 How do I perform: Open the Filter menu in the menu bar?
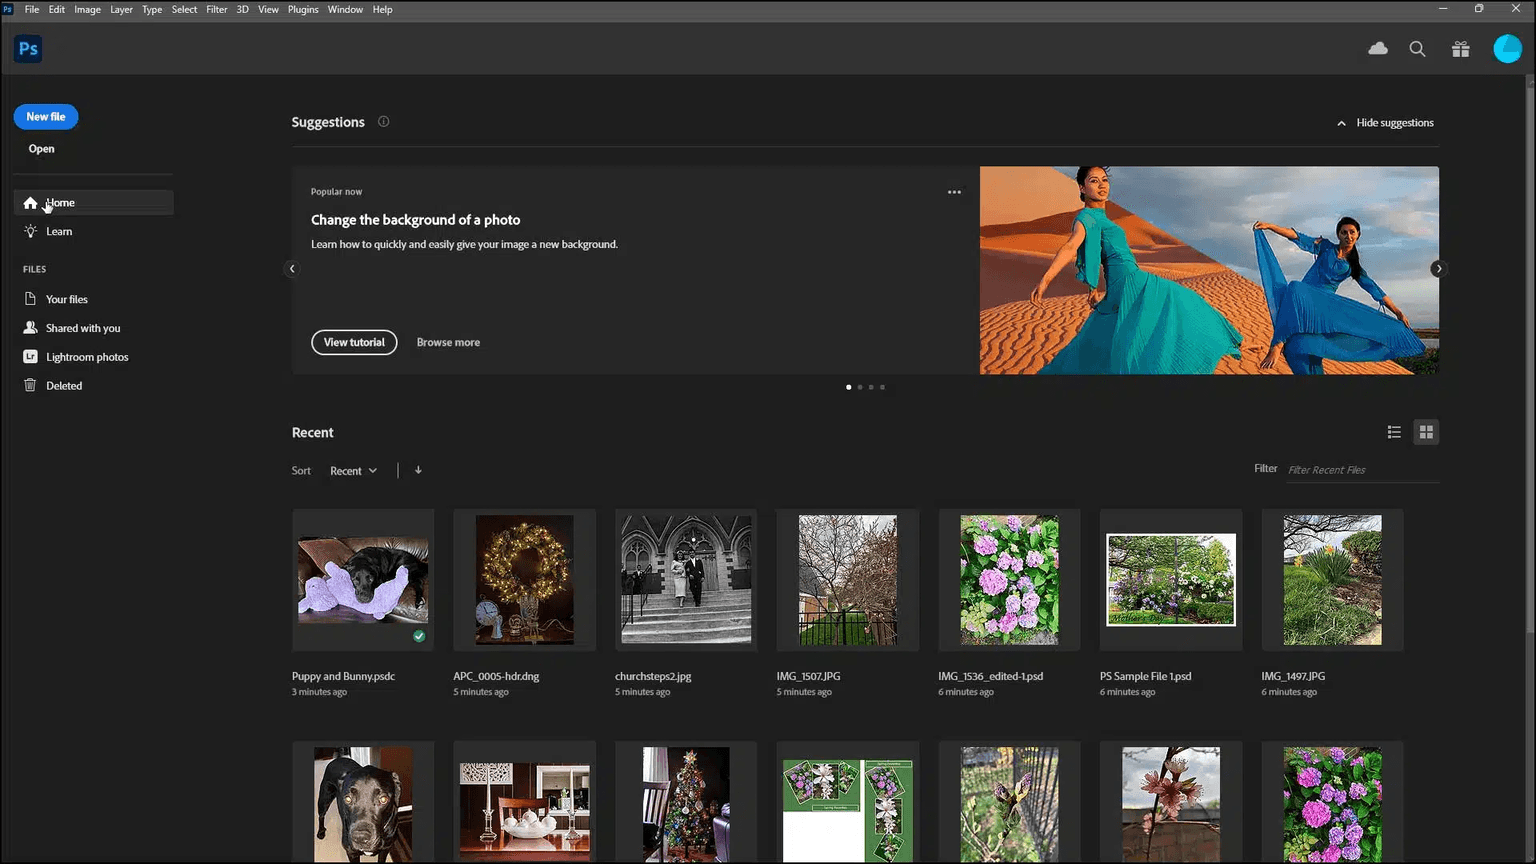tap(216, 9)
